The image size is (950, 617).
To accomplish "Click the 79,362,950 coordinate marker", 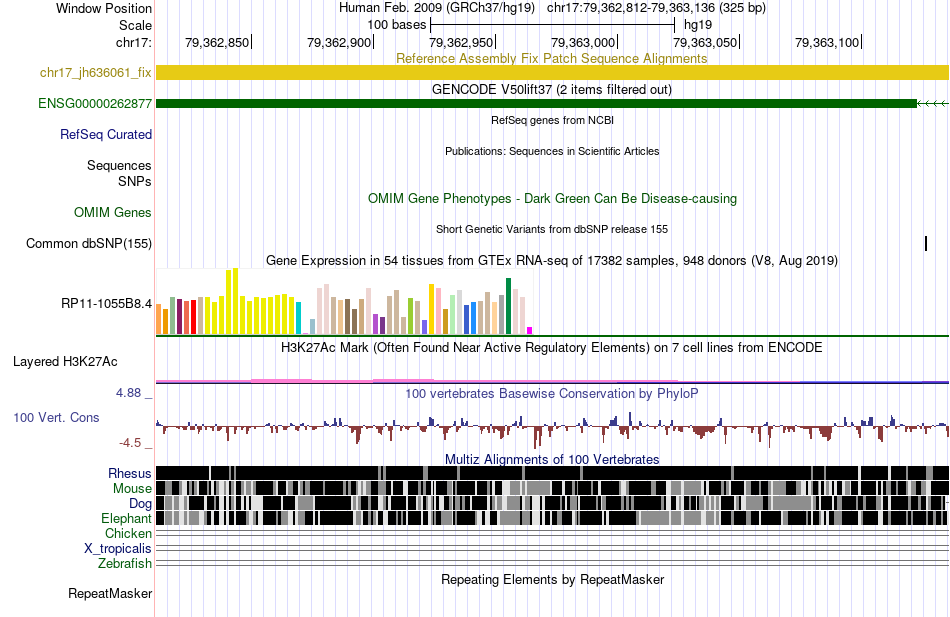I will click(462, 42).
